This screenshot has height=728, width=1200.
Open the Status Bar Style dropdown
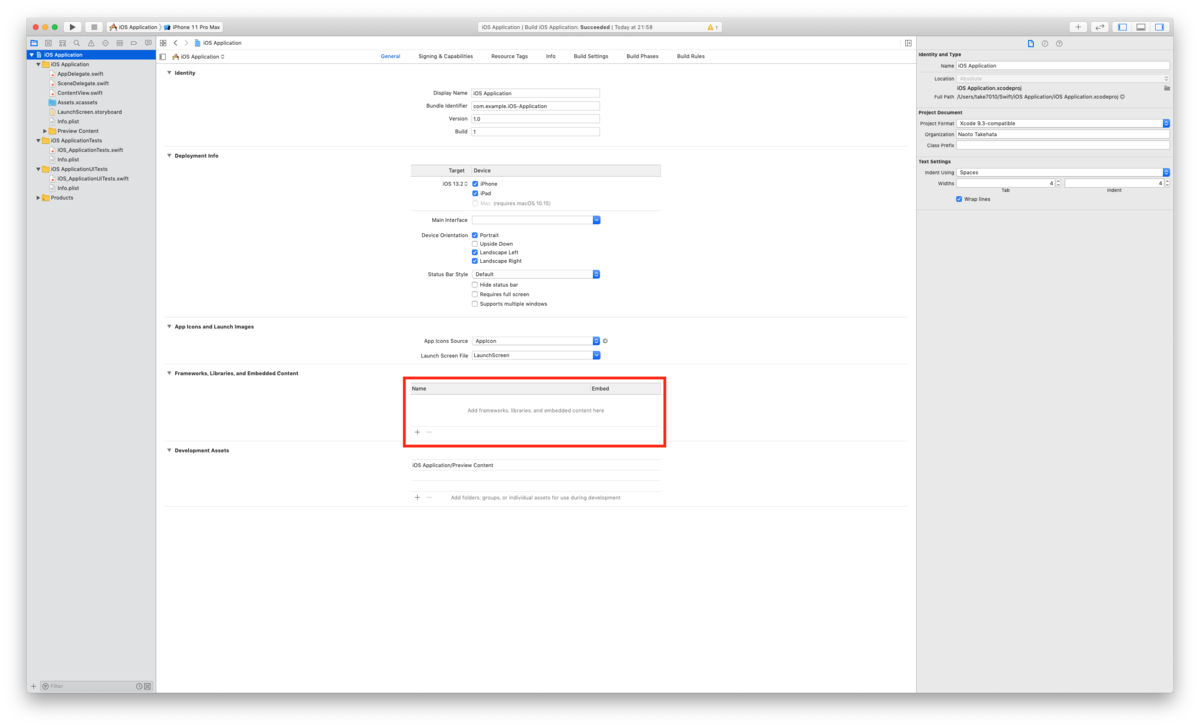536,274
